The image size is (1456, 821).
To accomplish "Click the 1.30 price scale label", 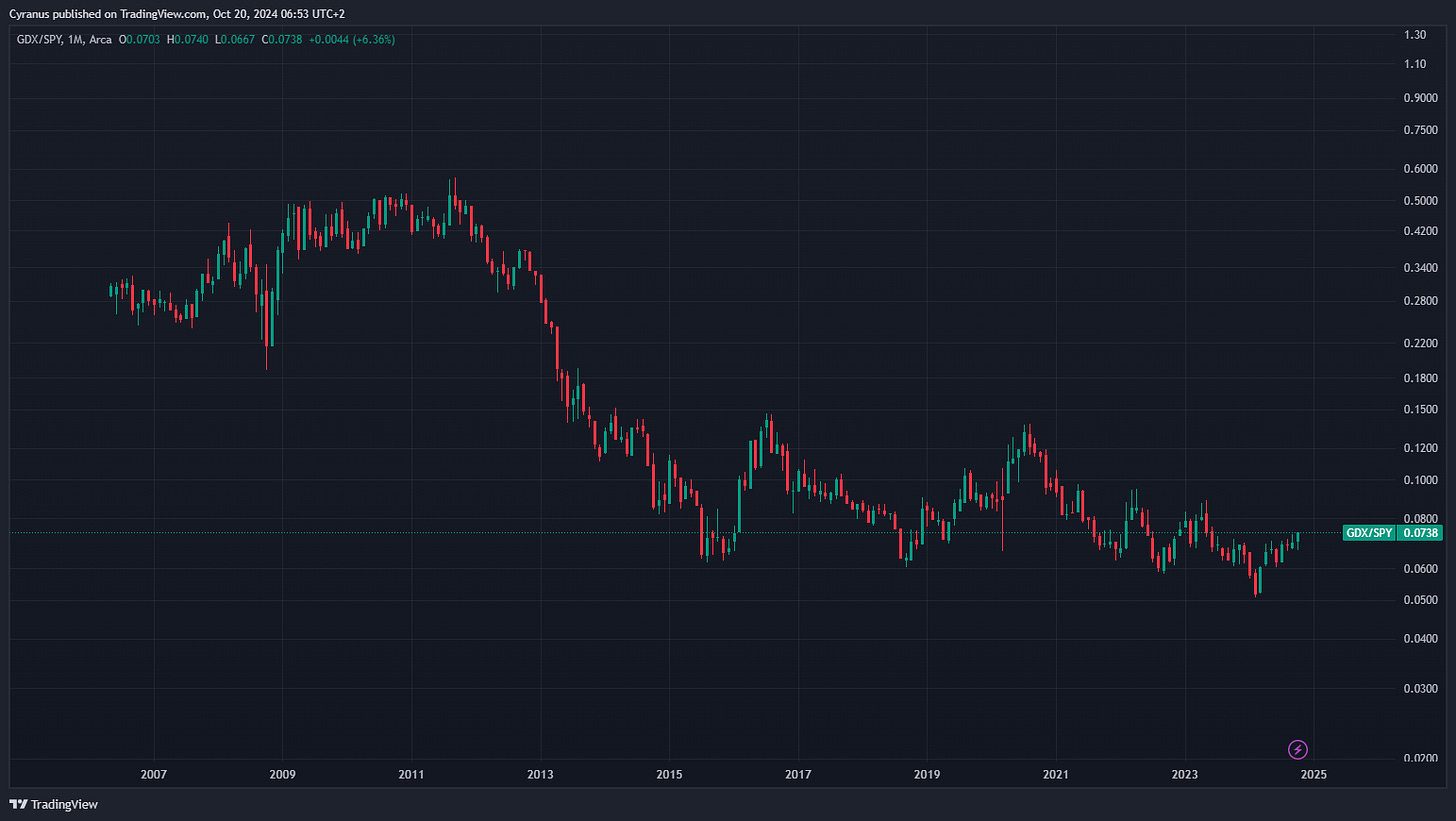I will coord(1415,35).
